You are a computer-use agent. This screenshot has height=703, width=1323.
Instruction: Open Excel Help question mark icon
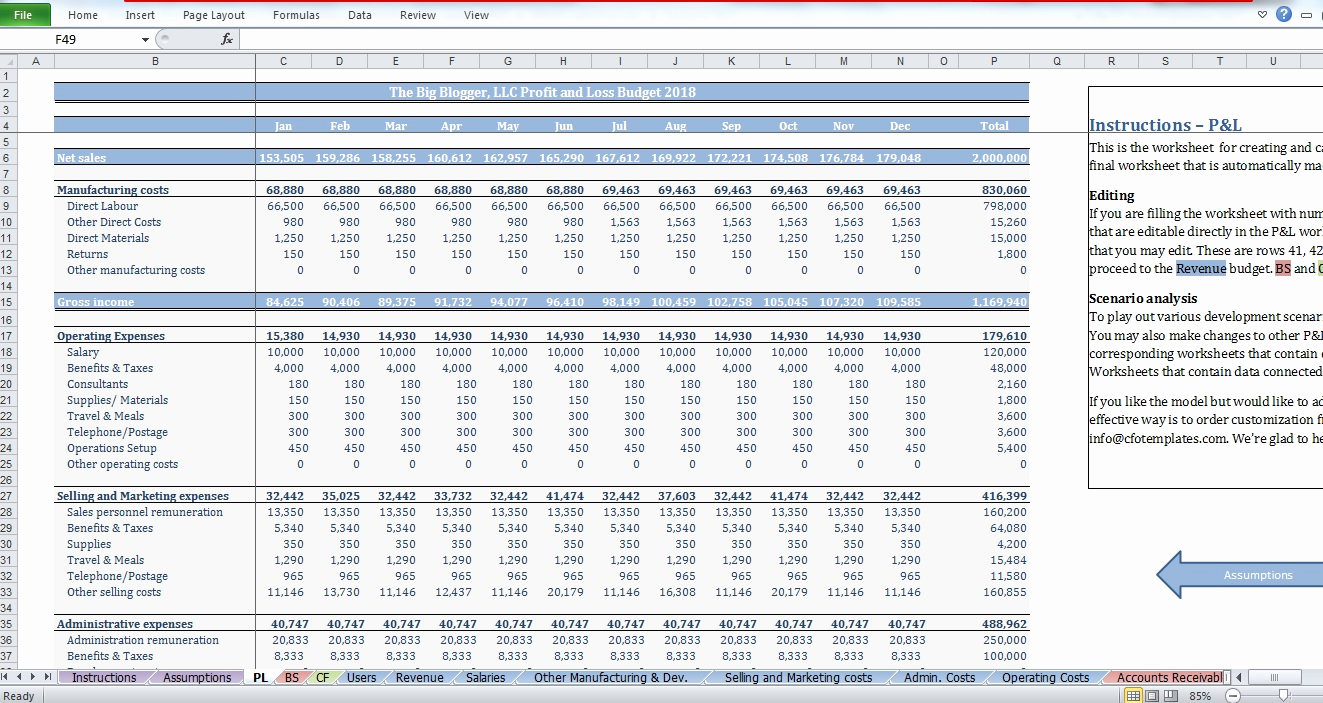click(x=1283, y=15)
